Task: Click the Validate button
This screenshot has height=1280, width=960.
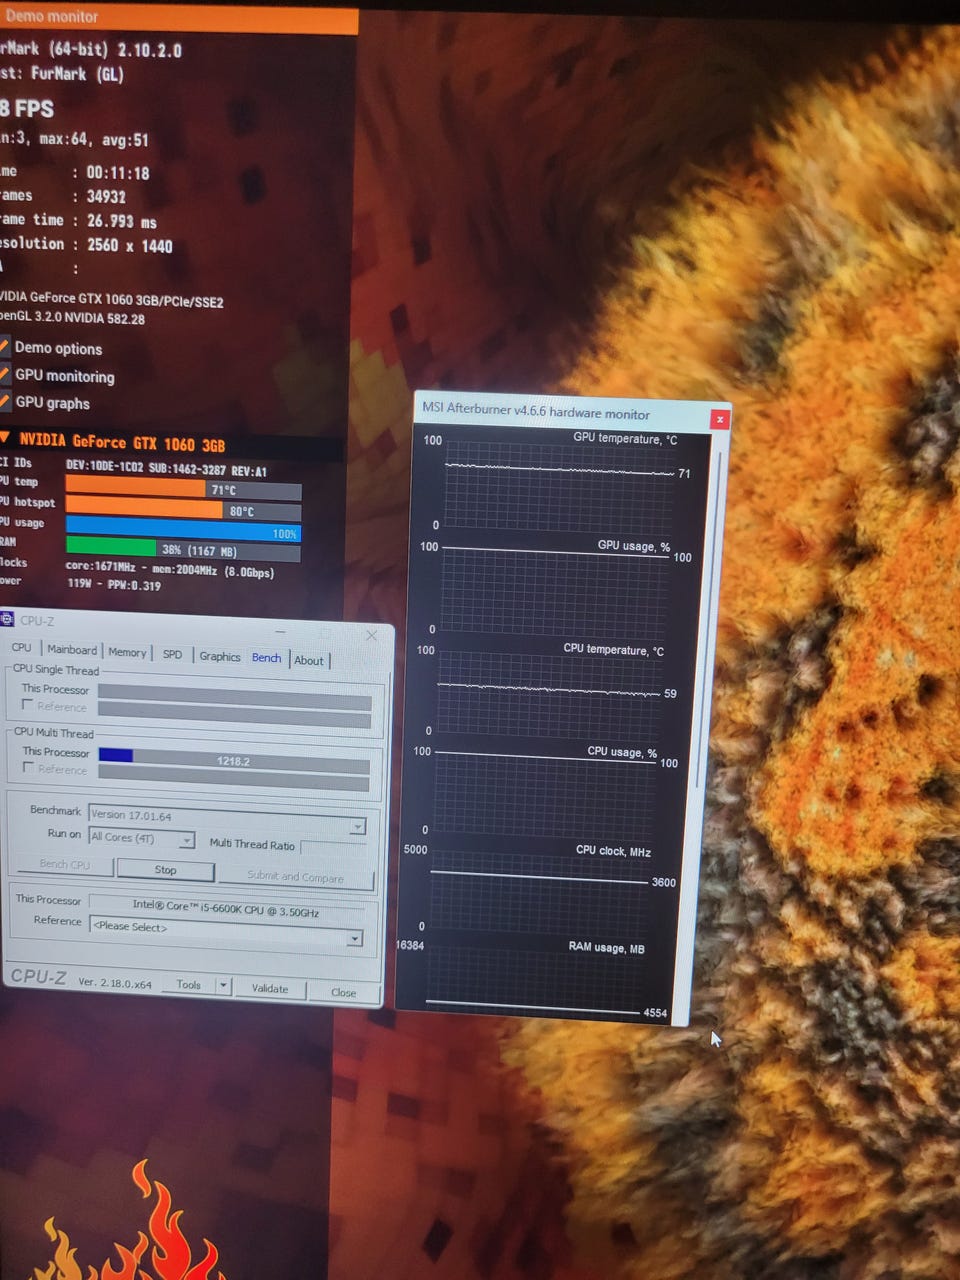Action: coord(270,988)
